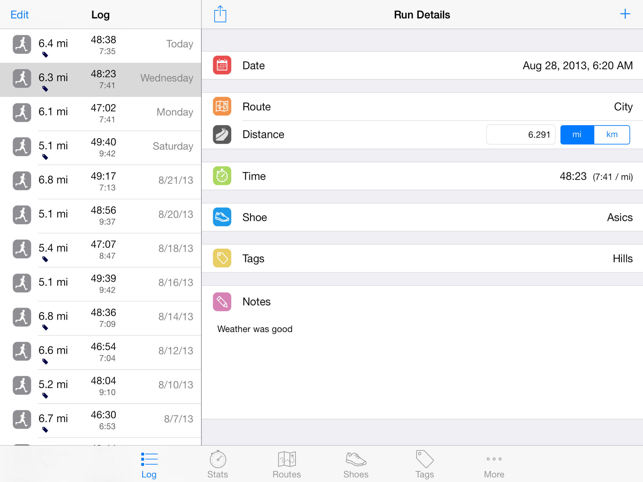Image resolution: width=643 pixels, height=482 pixels.
Task: Select the Monday run date label
Action: 175,112
